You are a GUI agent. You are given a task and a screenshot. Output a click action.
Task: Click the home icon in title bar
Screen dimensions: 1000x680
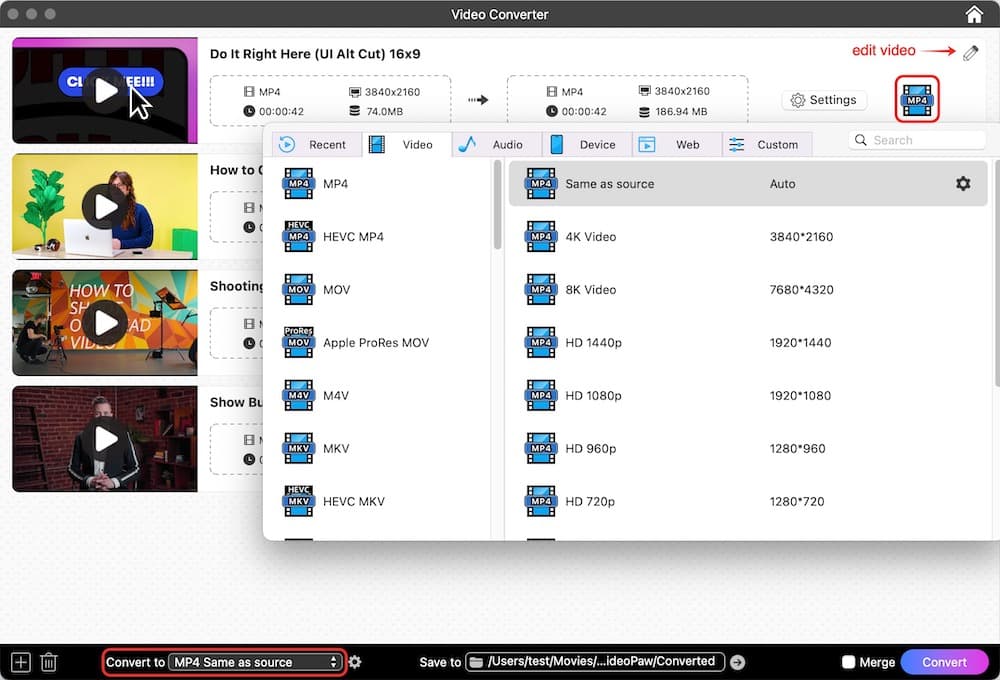click(x=974, y=14)
